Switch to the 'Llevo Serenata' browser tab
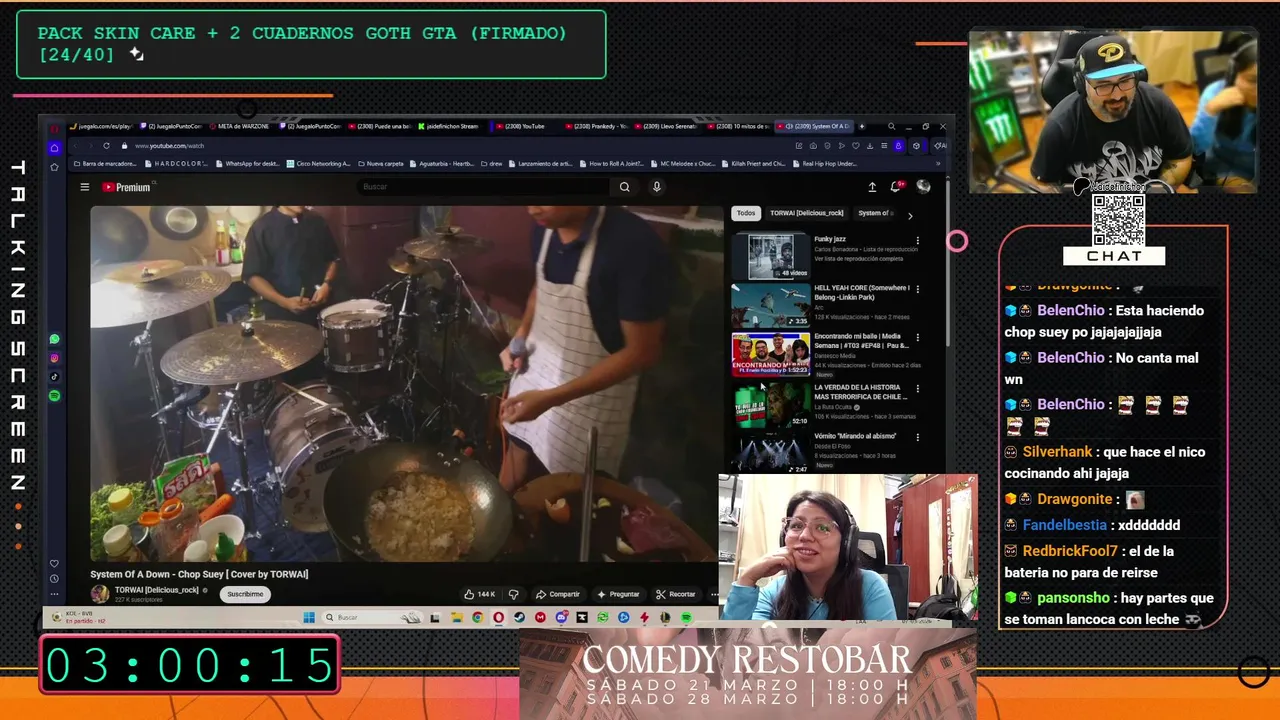This screenshot has width=1280, height=720. 667,126
